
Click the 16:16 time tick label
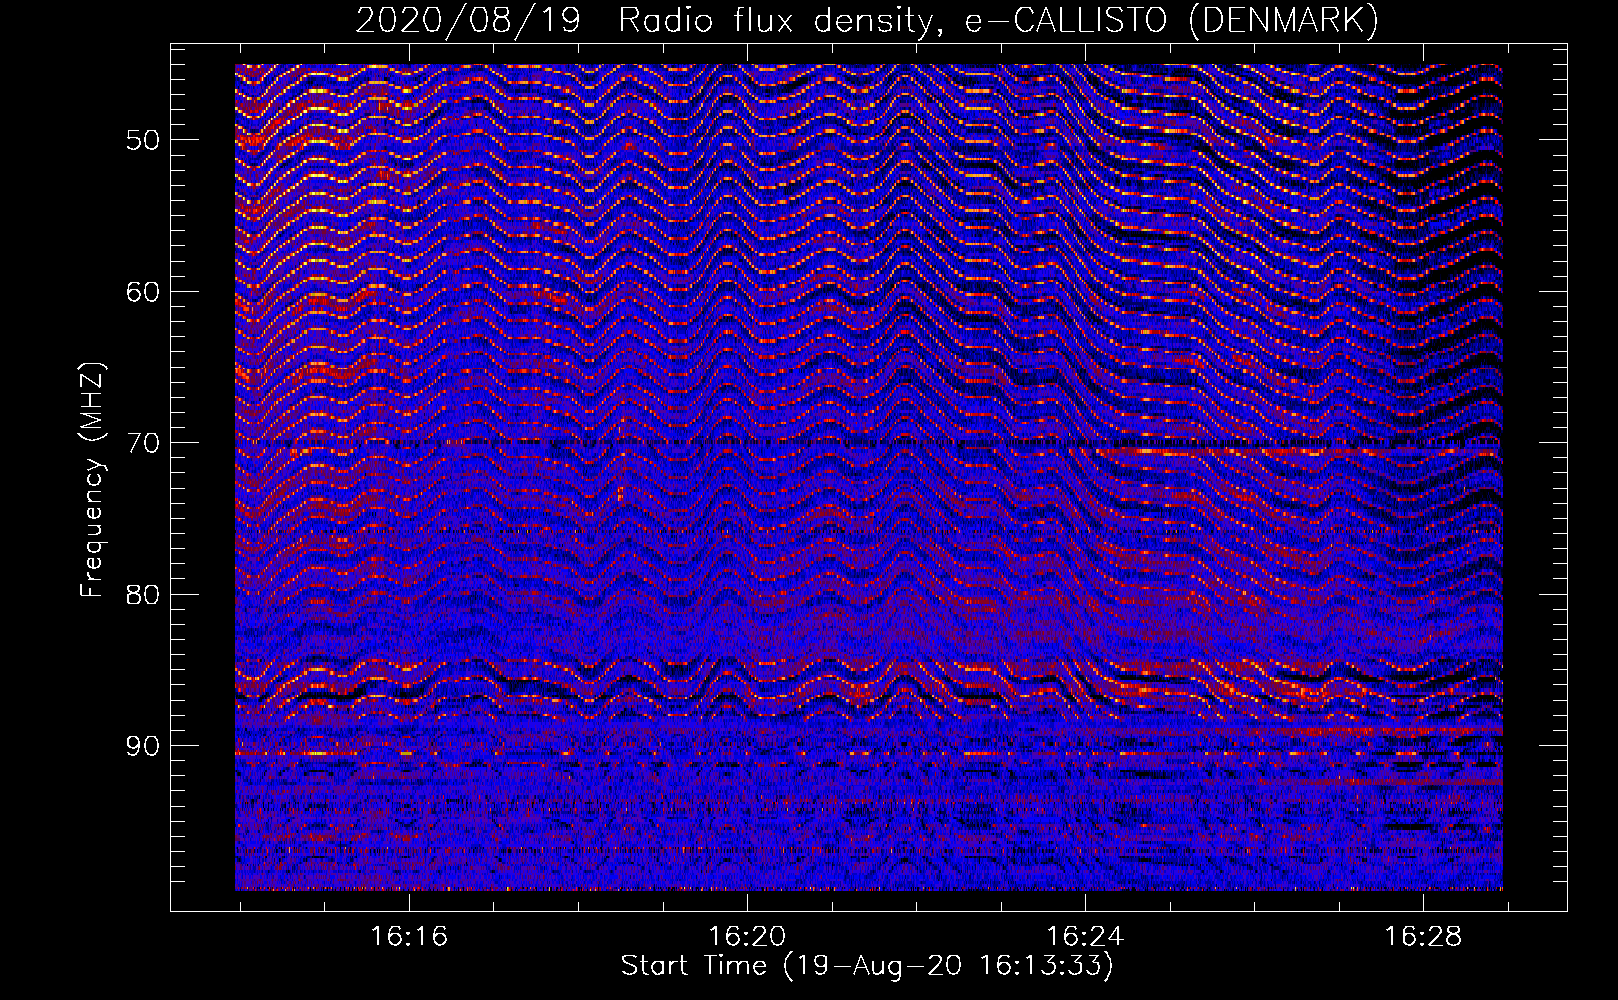click(409, 936)
